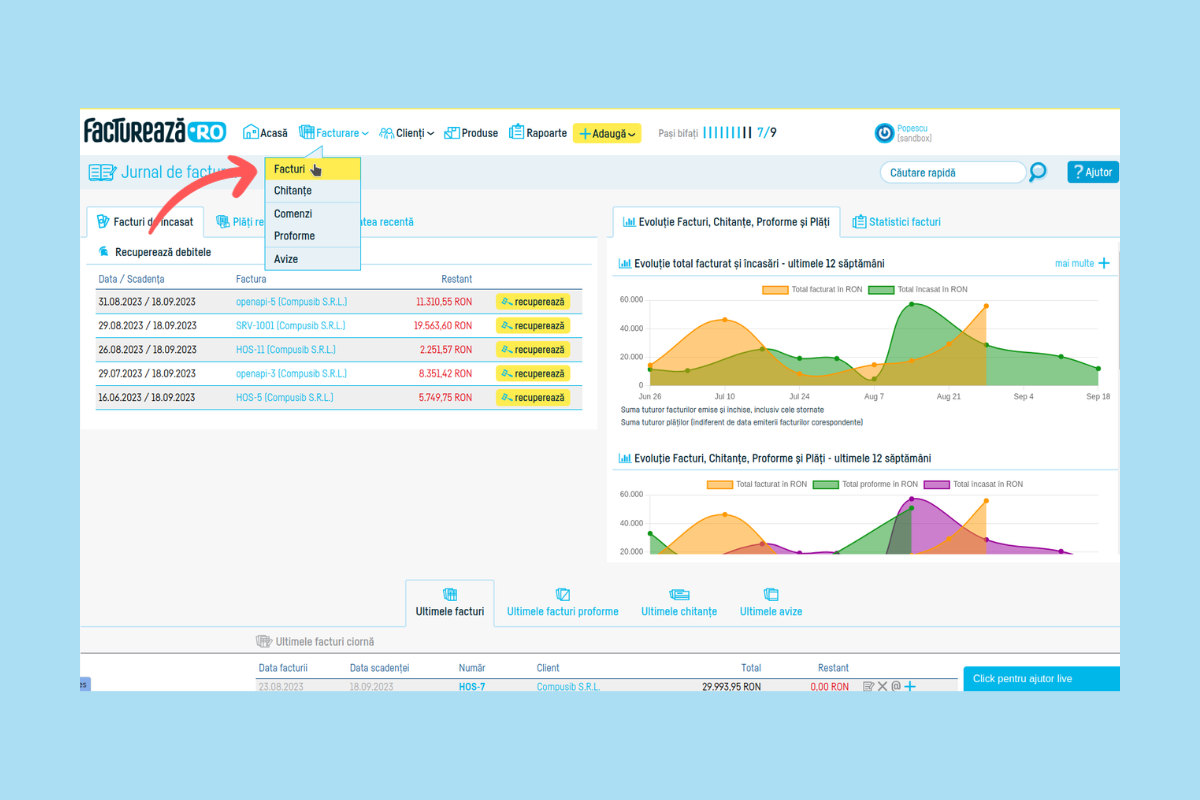Click the email @ icon for HOS-7
Screen dimensions: 1200x800
pos(896,687)
